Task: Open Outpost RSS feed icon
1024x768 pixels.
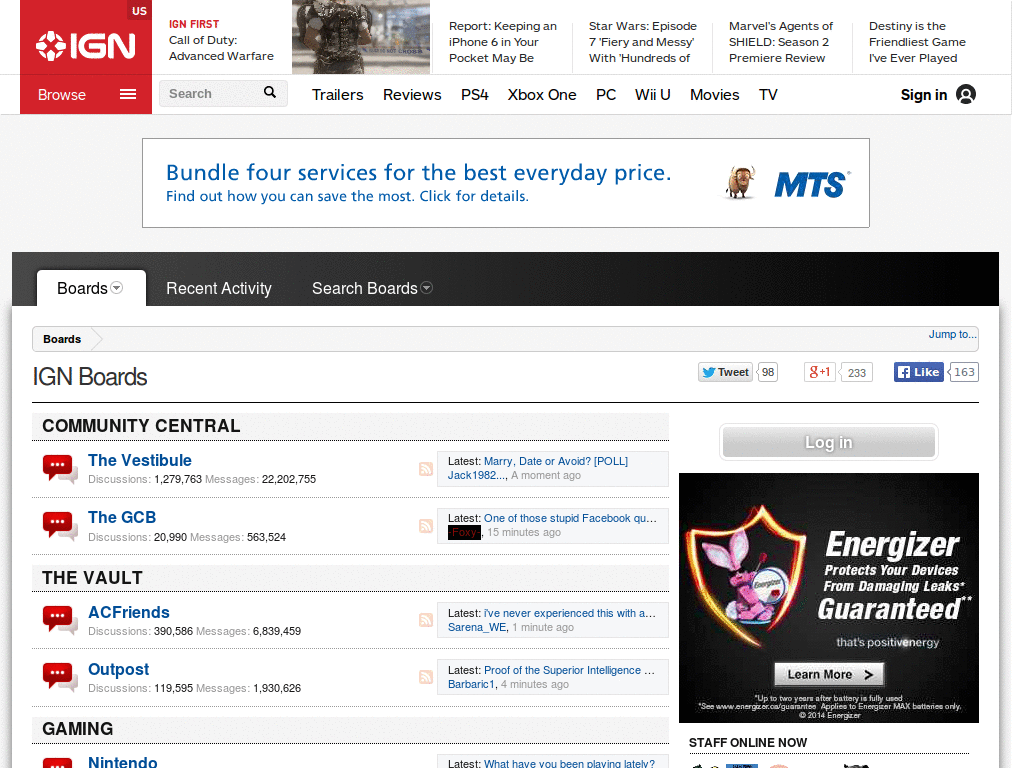Action: point(426,677)
